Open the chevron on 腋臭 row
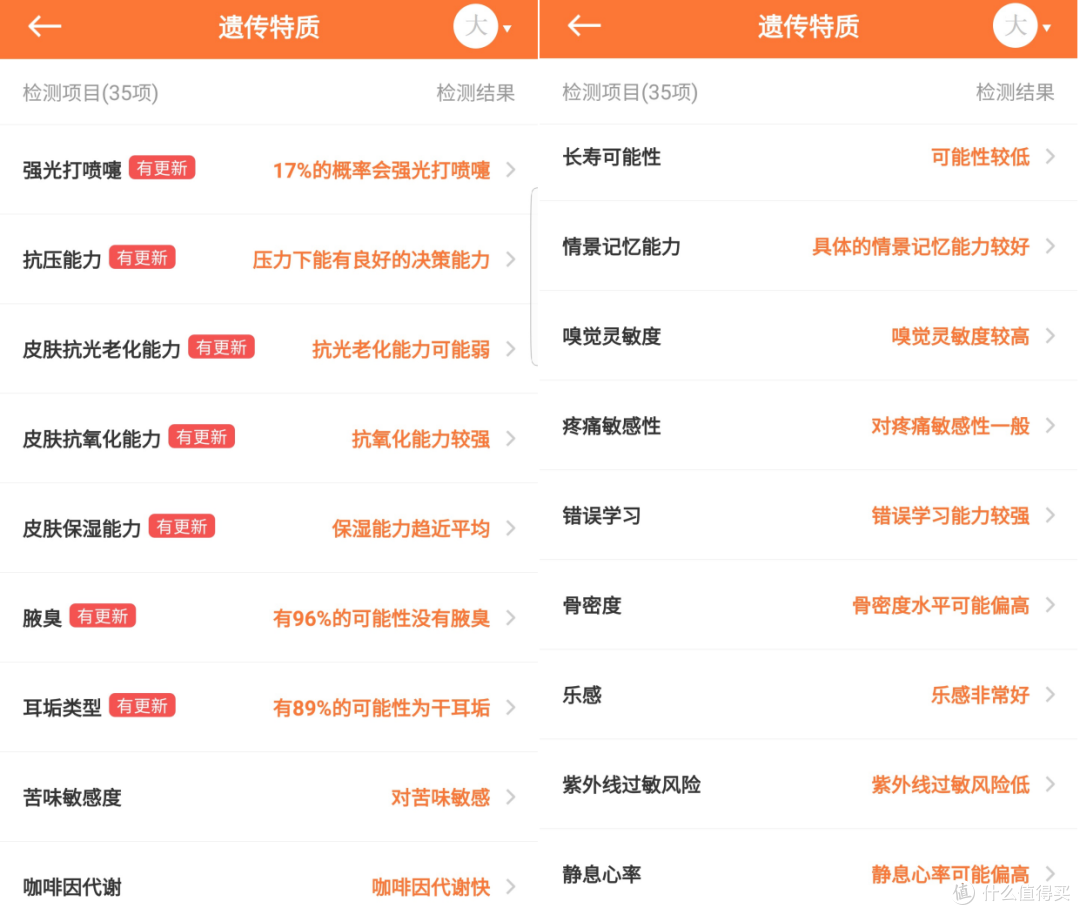This screenshot has height=915, width=1080. (x=511, y=617)
